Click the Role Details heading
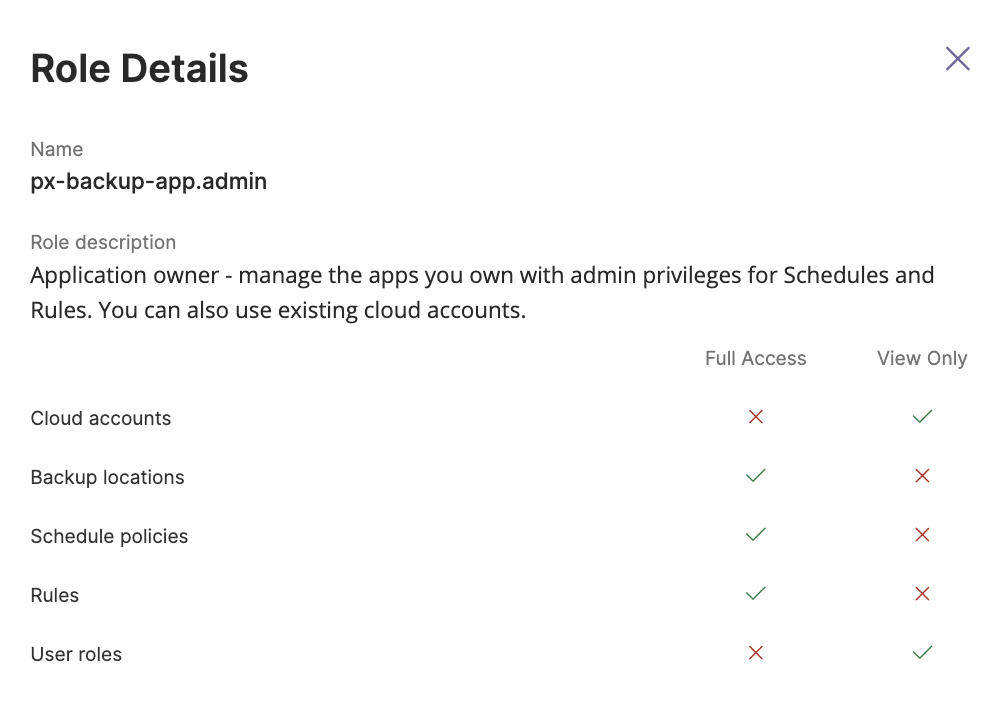The image size is (1006, 720). [139, 69]
